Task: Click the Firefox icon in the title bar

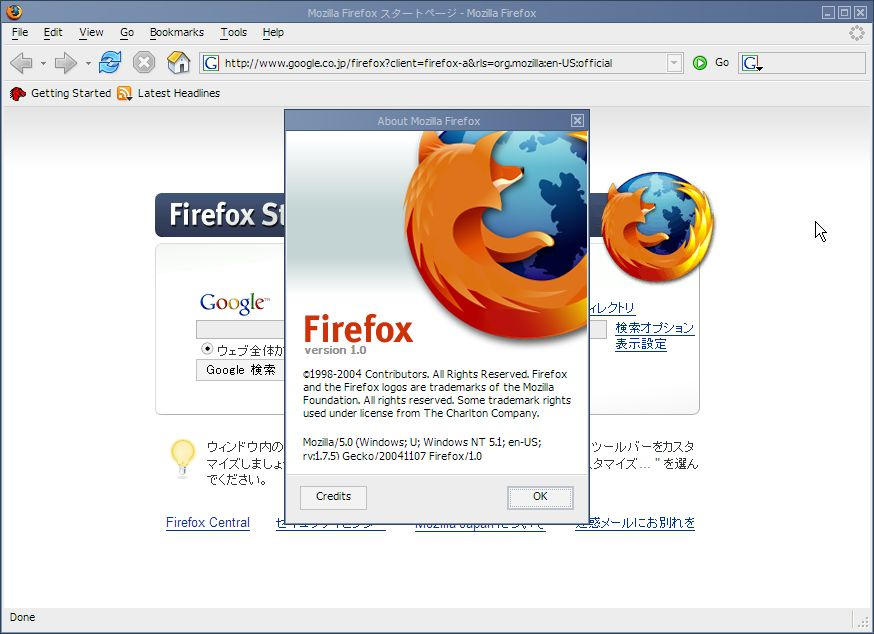Action: pos(13,12)
